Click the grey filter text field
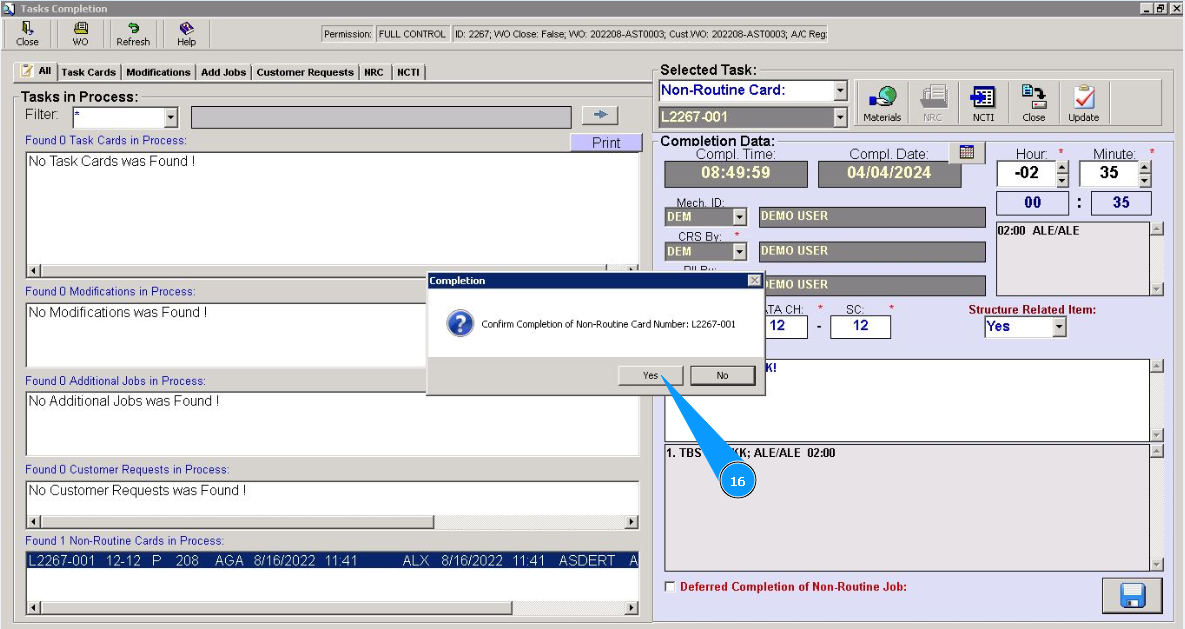This screenshot has width=1185, height=629. [381, 117]
